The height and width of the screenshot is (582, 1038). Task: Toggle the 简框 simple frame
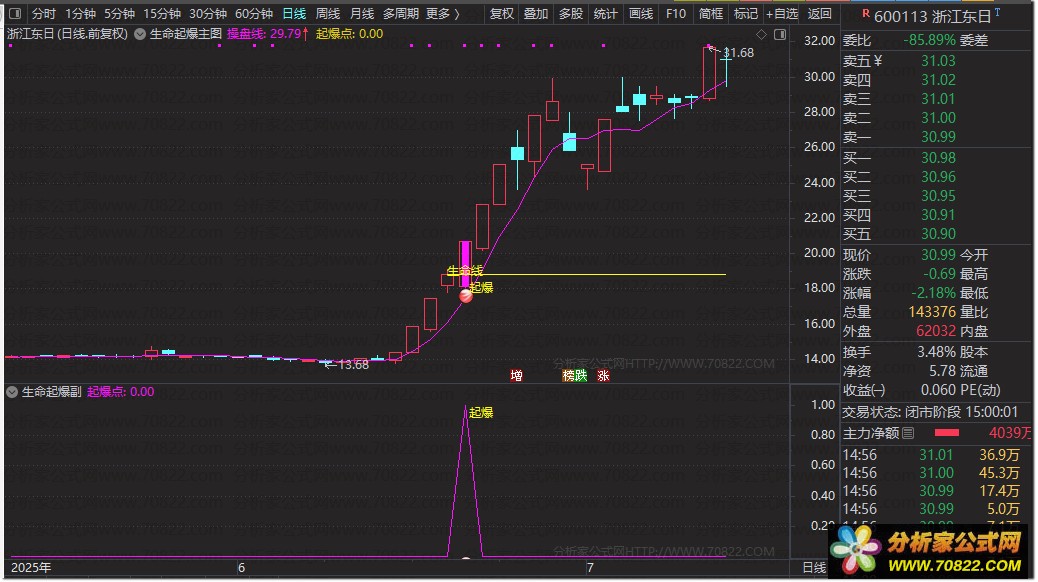[711, 13]
